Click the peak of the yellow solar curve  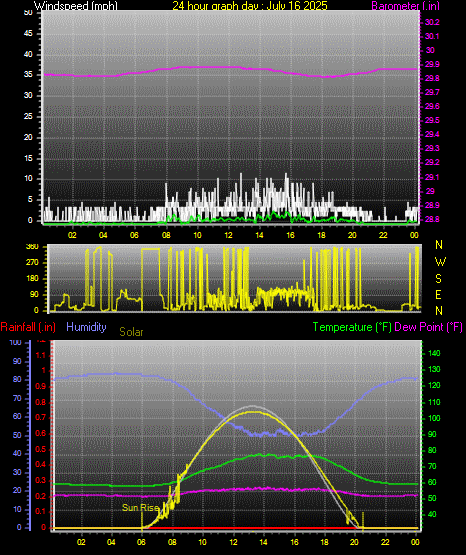click(x=253, y=412)
